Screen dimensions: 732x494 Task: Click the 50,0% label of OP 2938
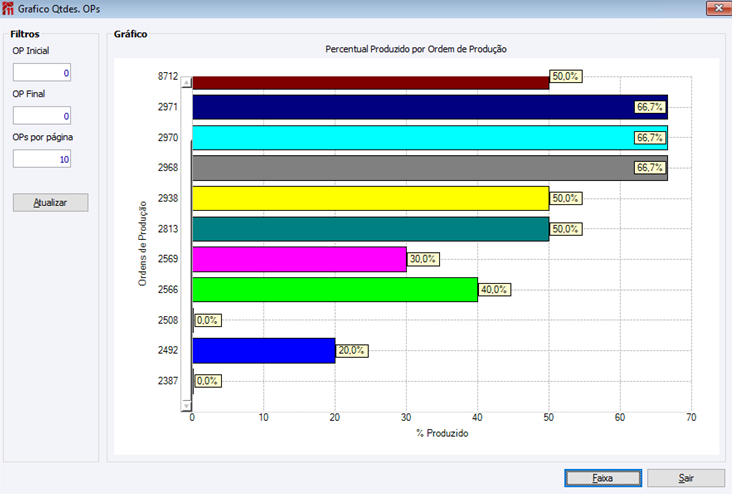tap(566, 198)
